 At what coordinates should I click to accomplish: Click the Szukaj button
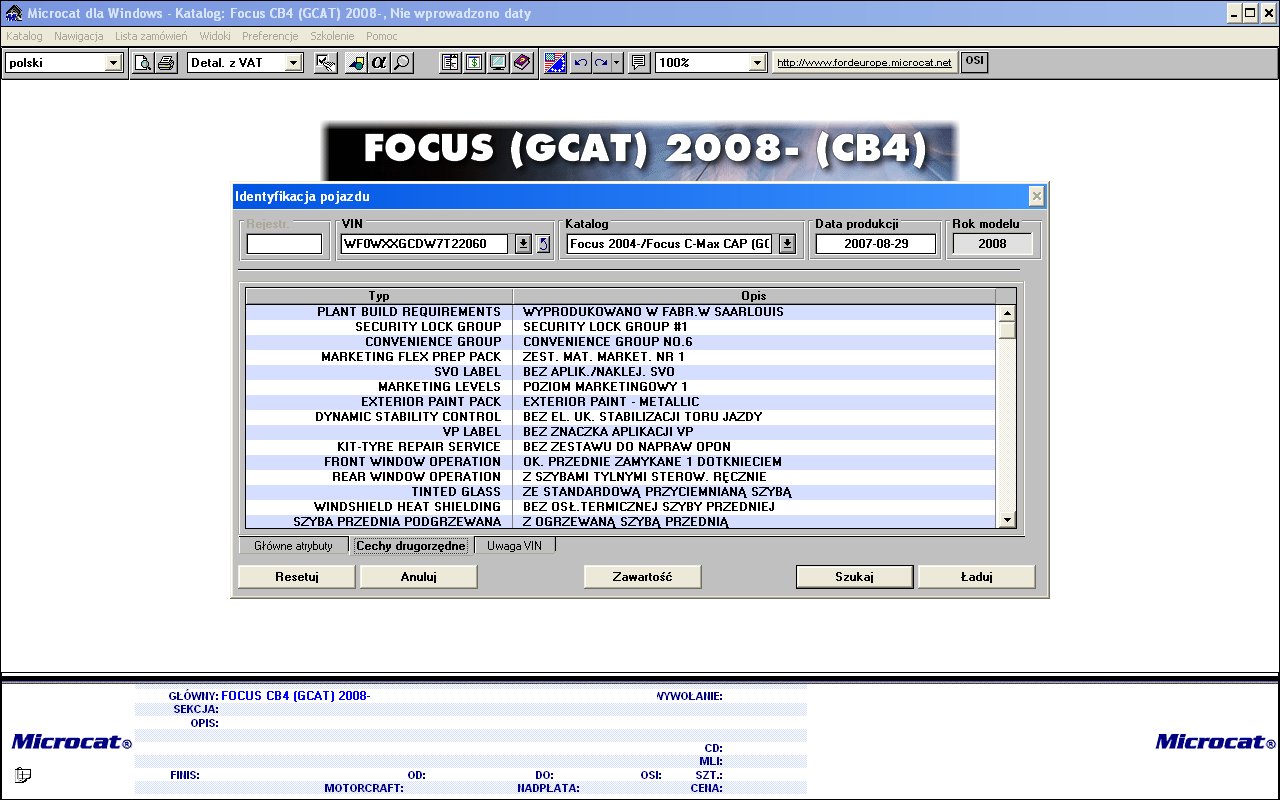[855, 577]
